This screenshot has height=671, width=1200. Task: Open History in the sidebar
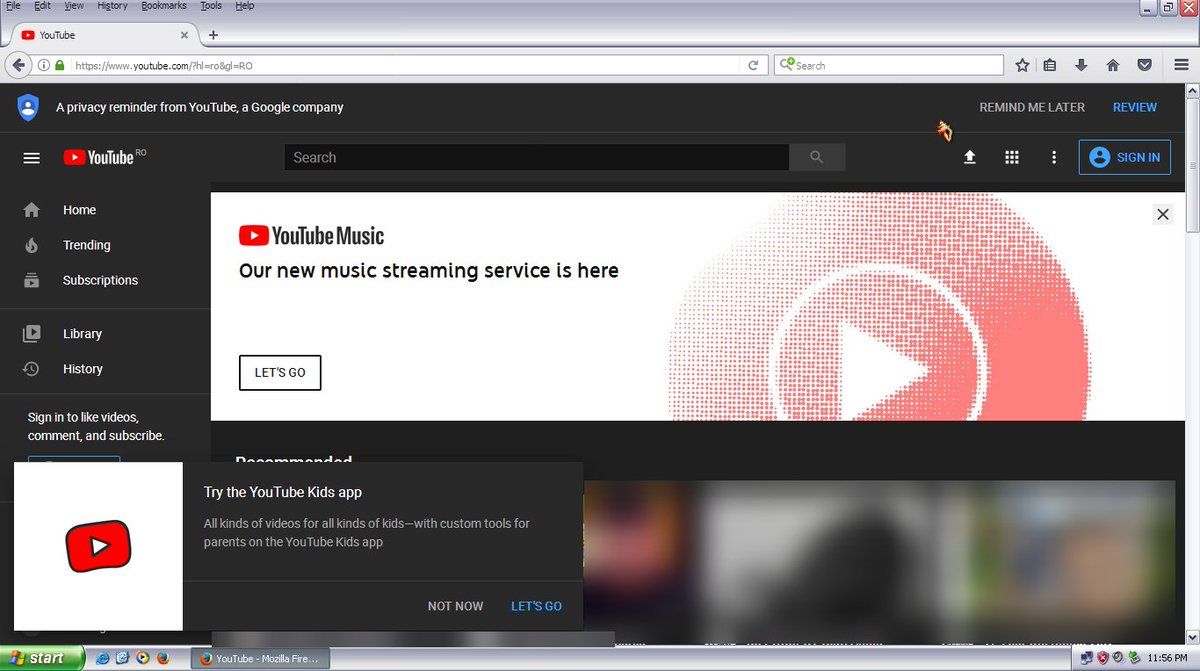(82, 369)
